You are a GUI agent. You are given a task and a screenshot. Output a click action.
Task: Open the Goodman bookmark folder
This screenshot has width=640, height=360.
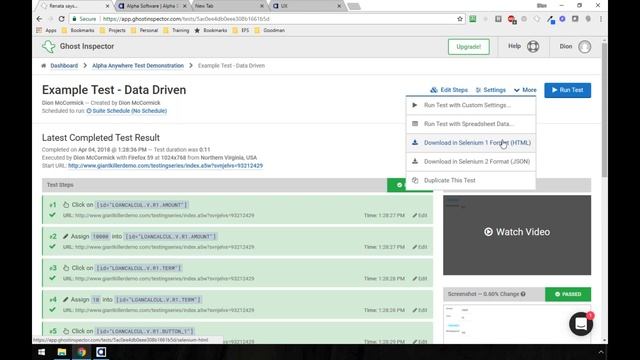point(269,30)
